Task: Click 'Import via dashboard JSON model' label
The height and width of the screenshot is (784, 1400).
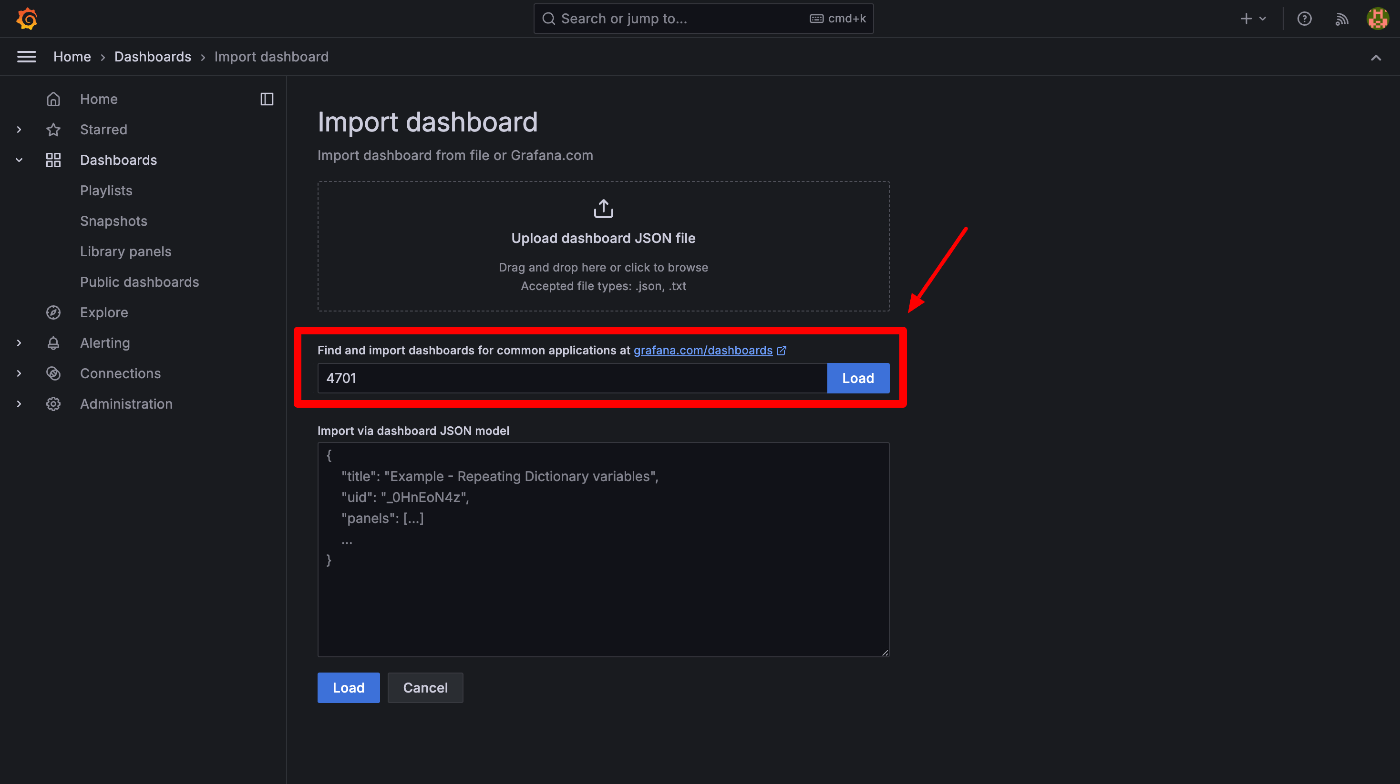Action: (414, 431)
